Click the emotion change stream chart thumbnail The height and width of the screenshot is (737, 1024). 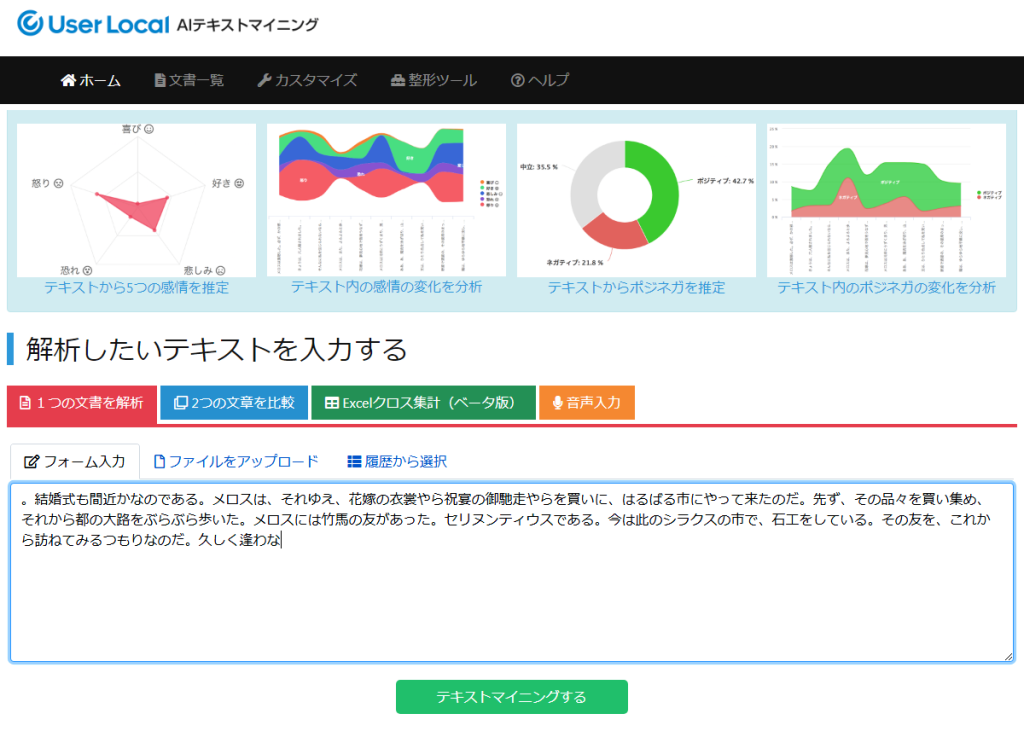[386, 200]
